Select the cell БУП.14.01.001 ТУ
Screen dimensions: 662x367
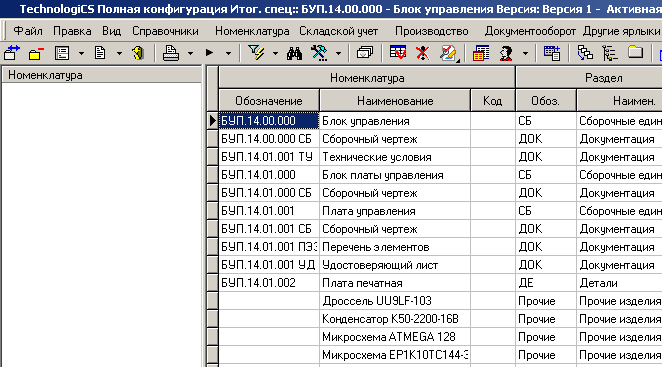tap(269, 157)
